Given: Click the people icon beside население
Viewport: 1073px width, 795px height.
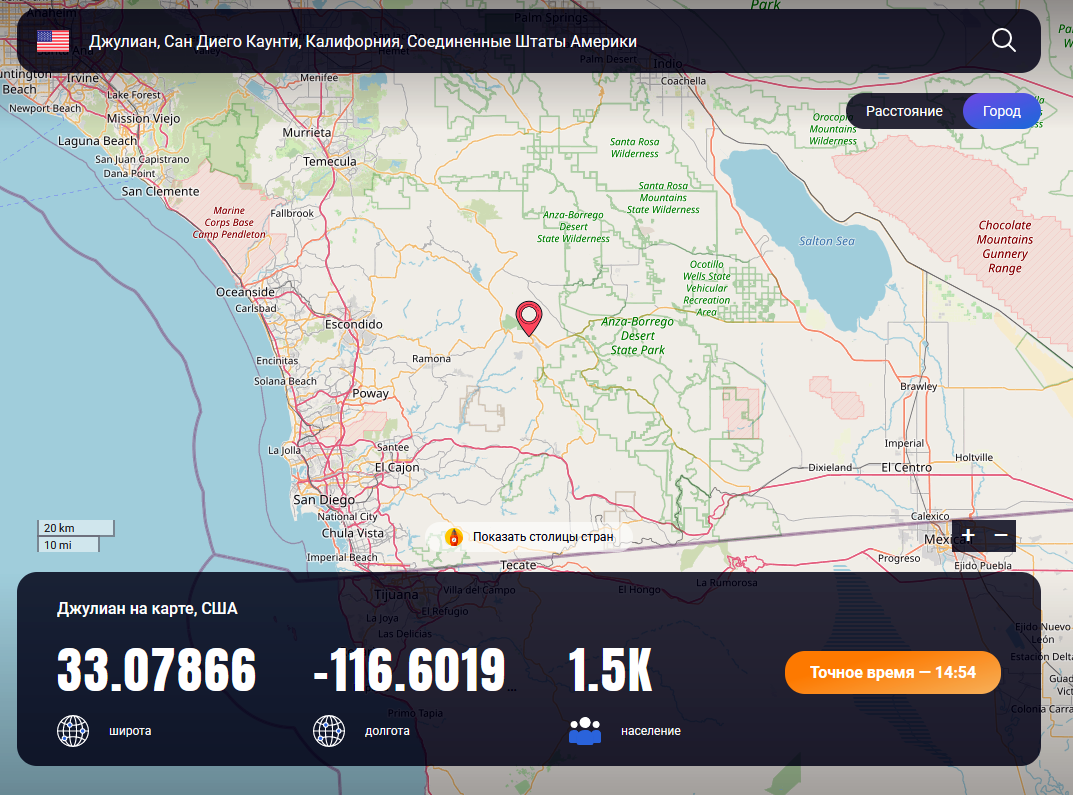Looking at the screenshot, I should coord(585,731).
